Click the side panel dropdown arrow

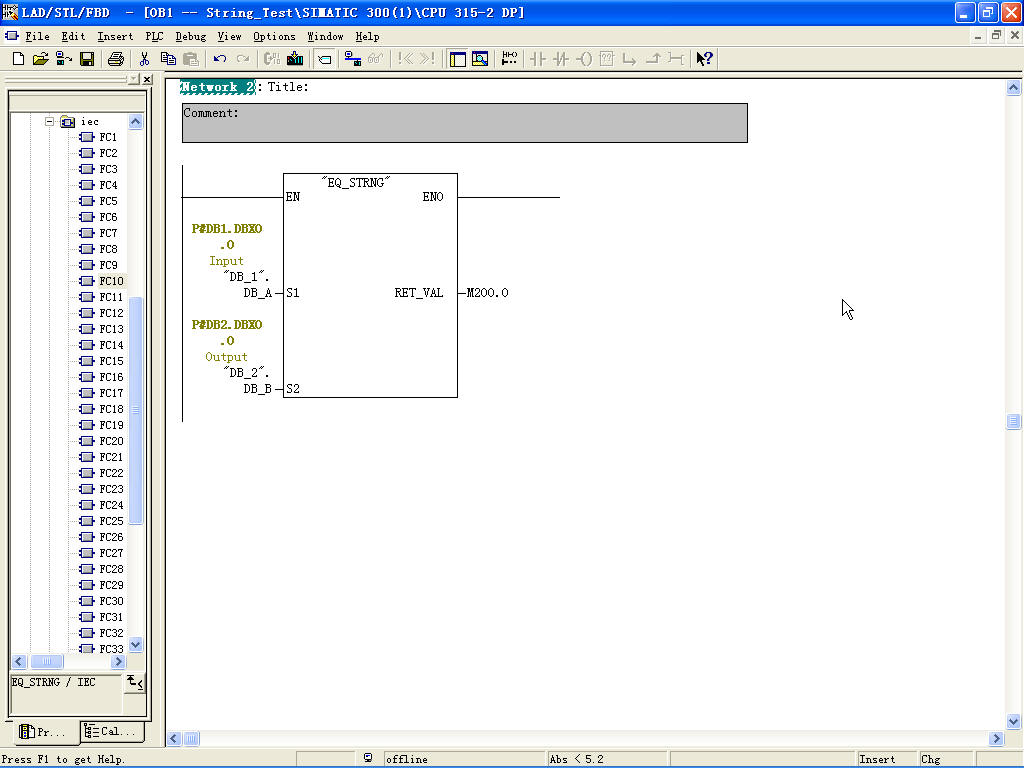(134, 79)
